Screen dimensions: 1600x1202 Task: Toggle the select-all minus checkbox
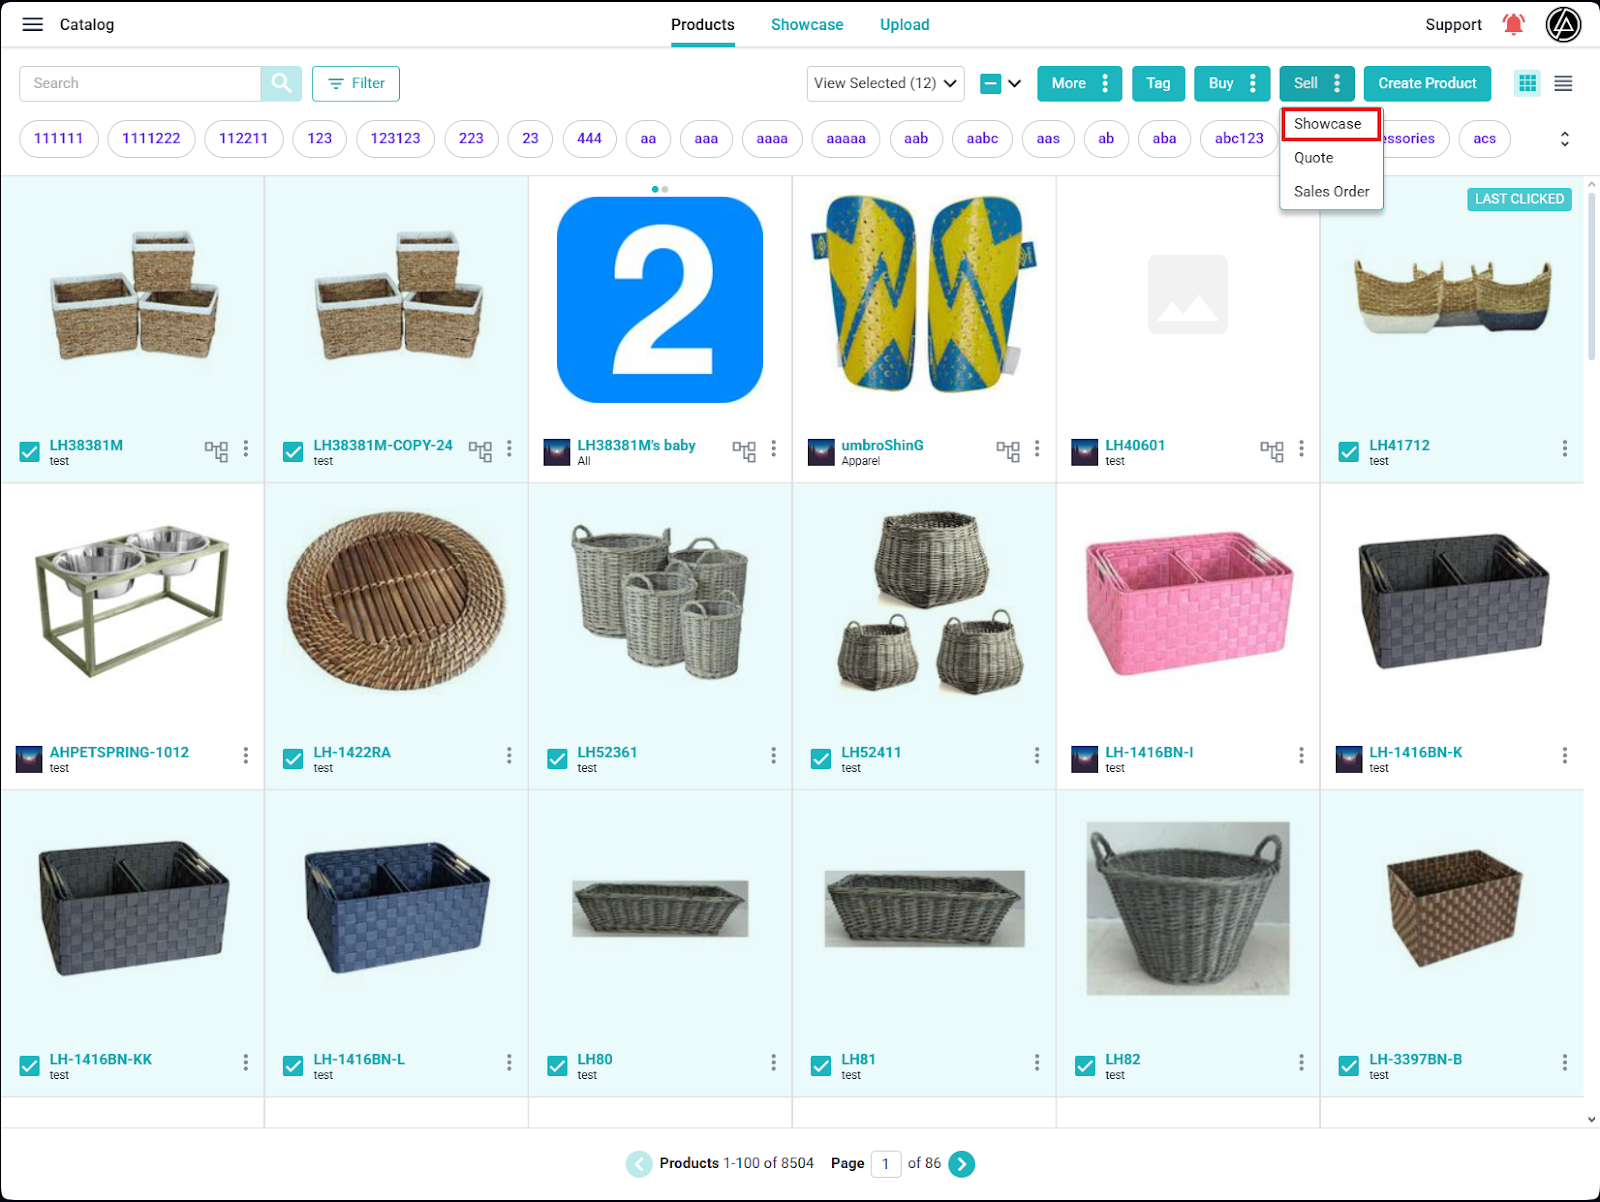[x=990, y=83]
